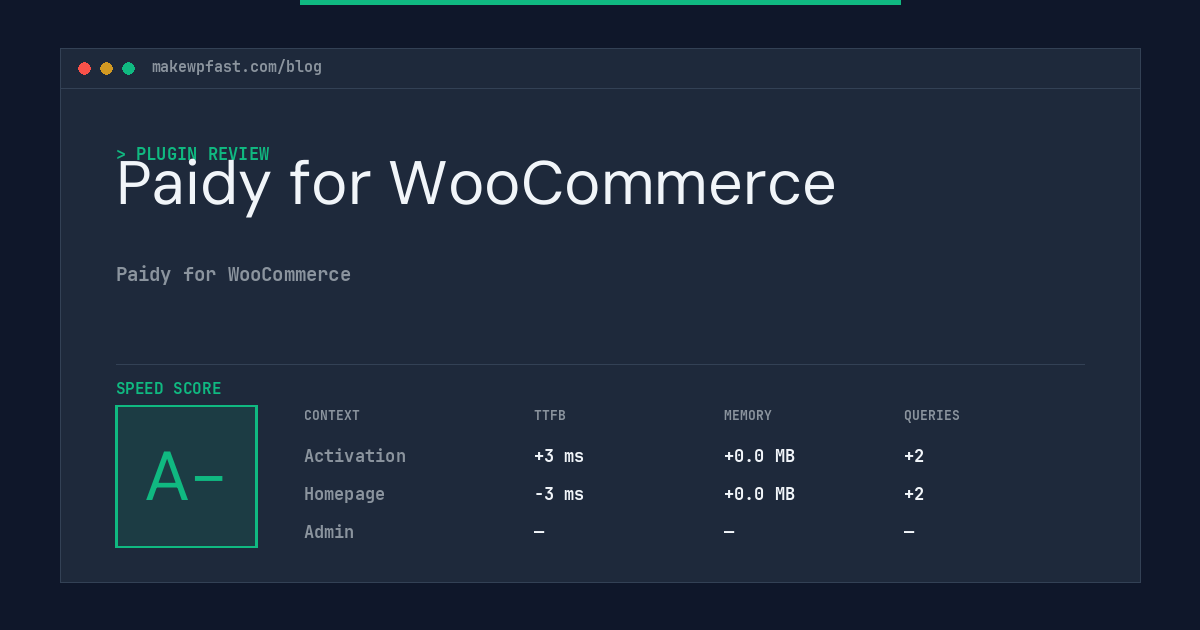
Task: Click the MEMORY column header
Action: [x=748, y=416]
